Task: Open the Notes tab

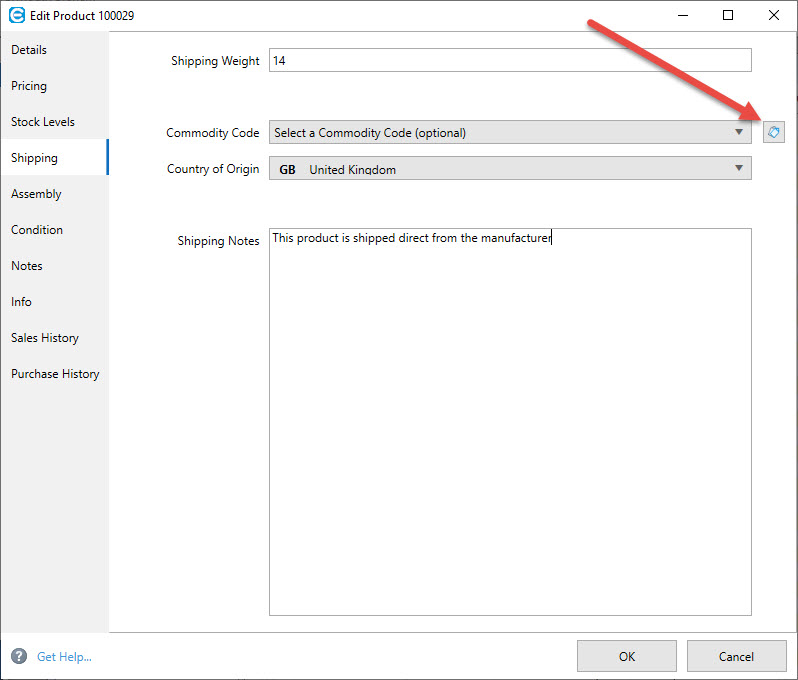Action: pos(27,266)
